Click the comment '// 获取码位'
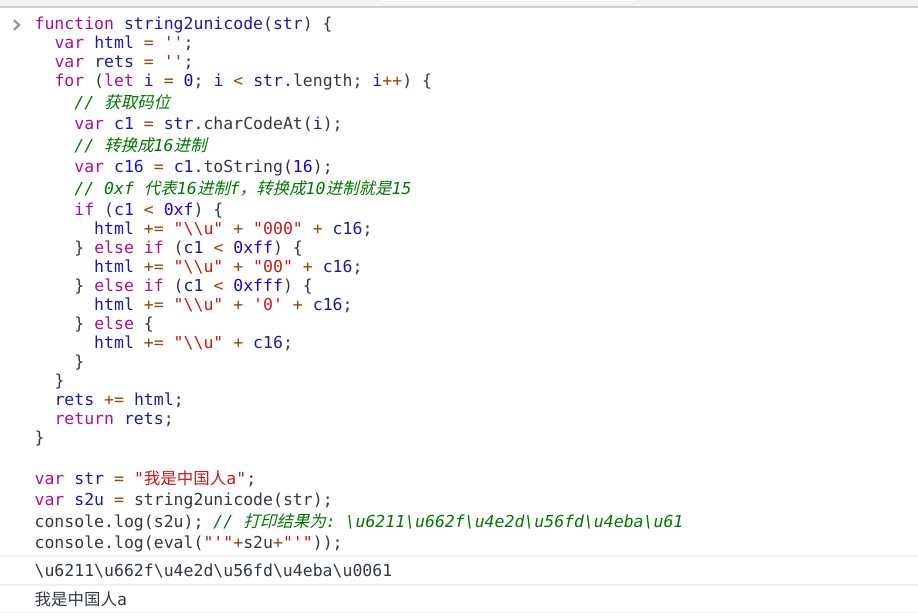918x613 pixels. (x=122, y=102)
